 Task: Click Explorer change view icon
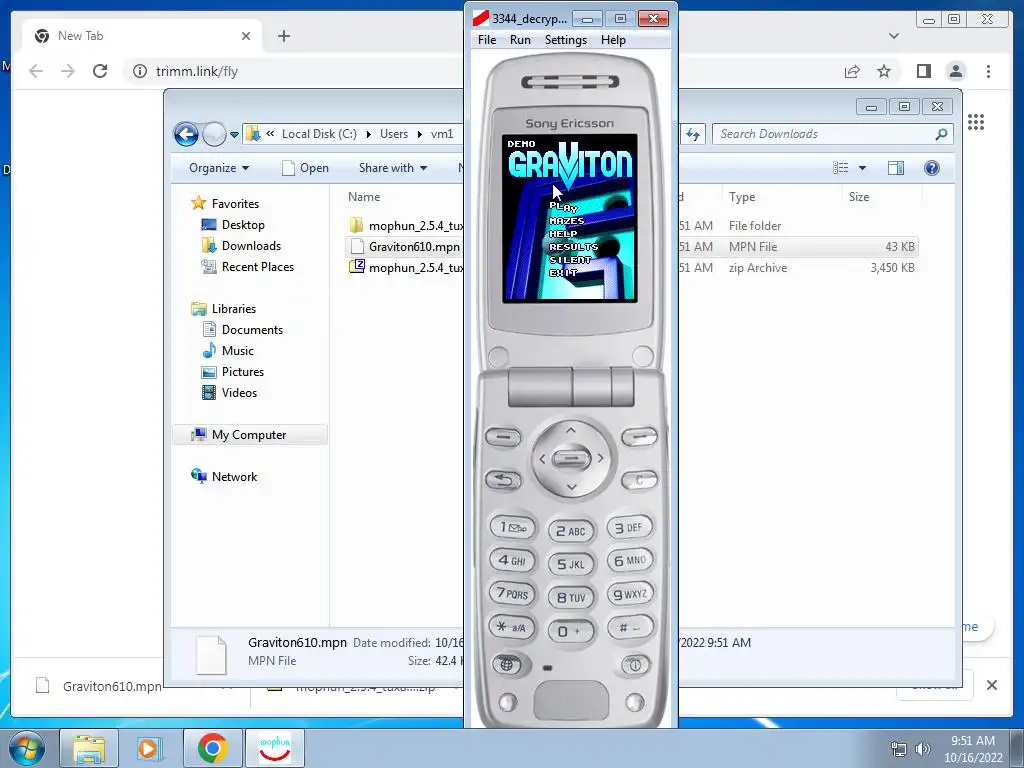(840, 168)
